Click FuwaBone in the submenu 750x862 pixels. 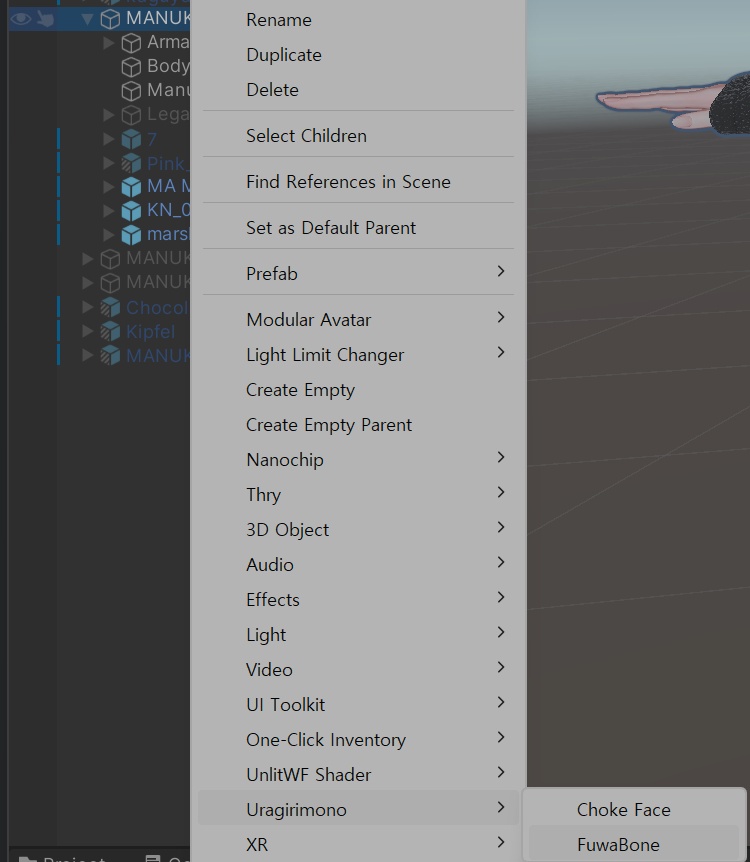point(633,844)
